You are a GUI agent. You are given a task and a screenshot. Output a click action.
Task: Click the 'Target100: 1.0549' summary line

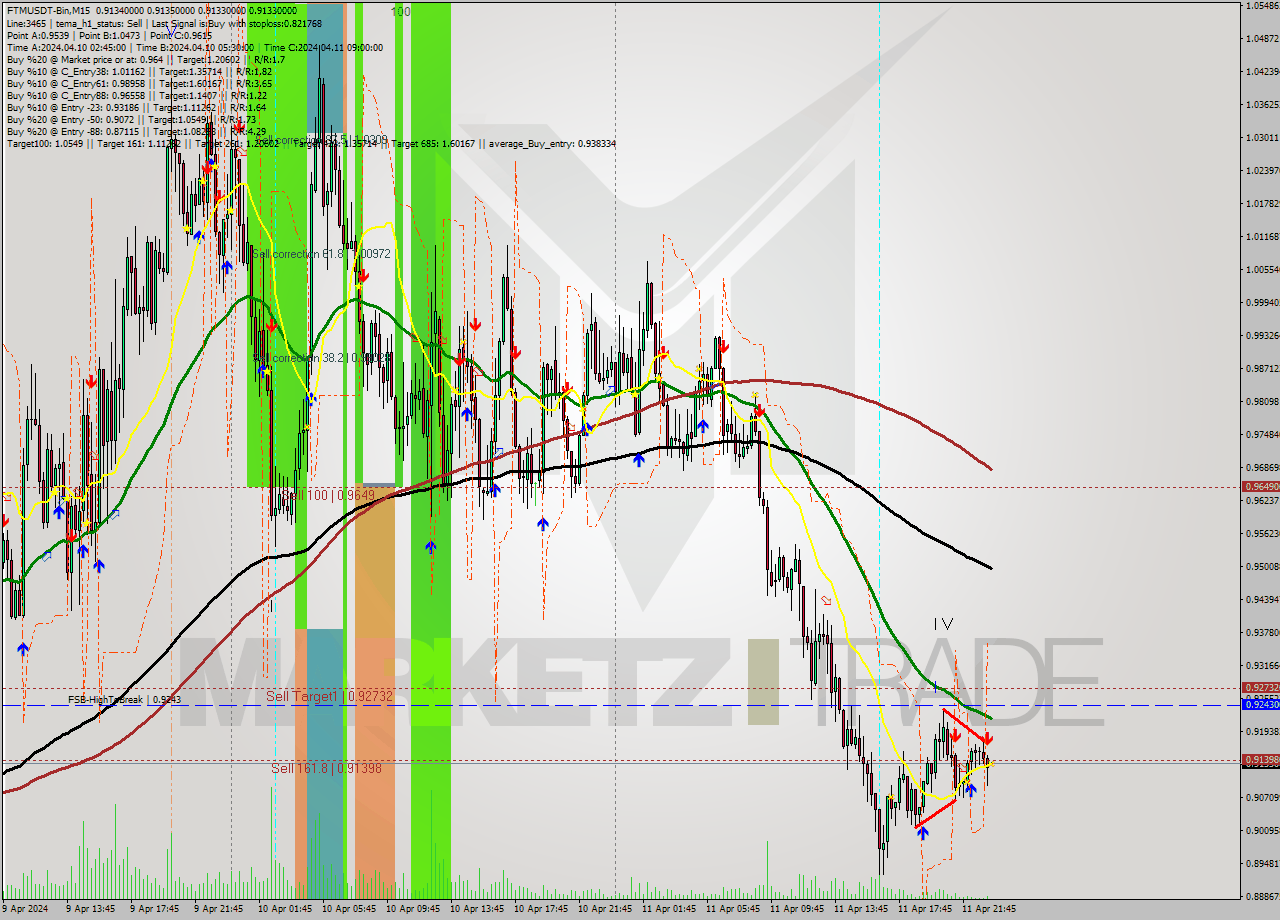[x=310, y=144]
